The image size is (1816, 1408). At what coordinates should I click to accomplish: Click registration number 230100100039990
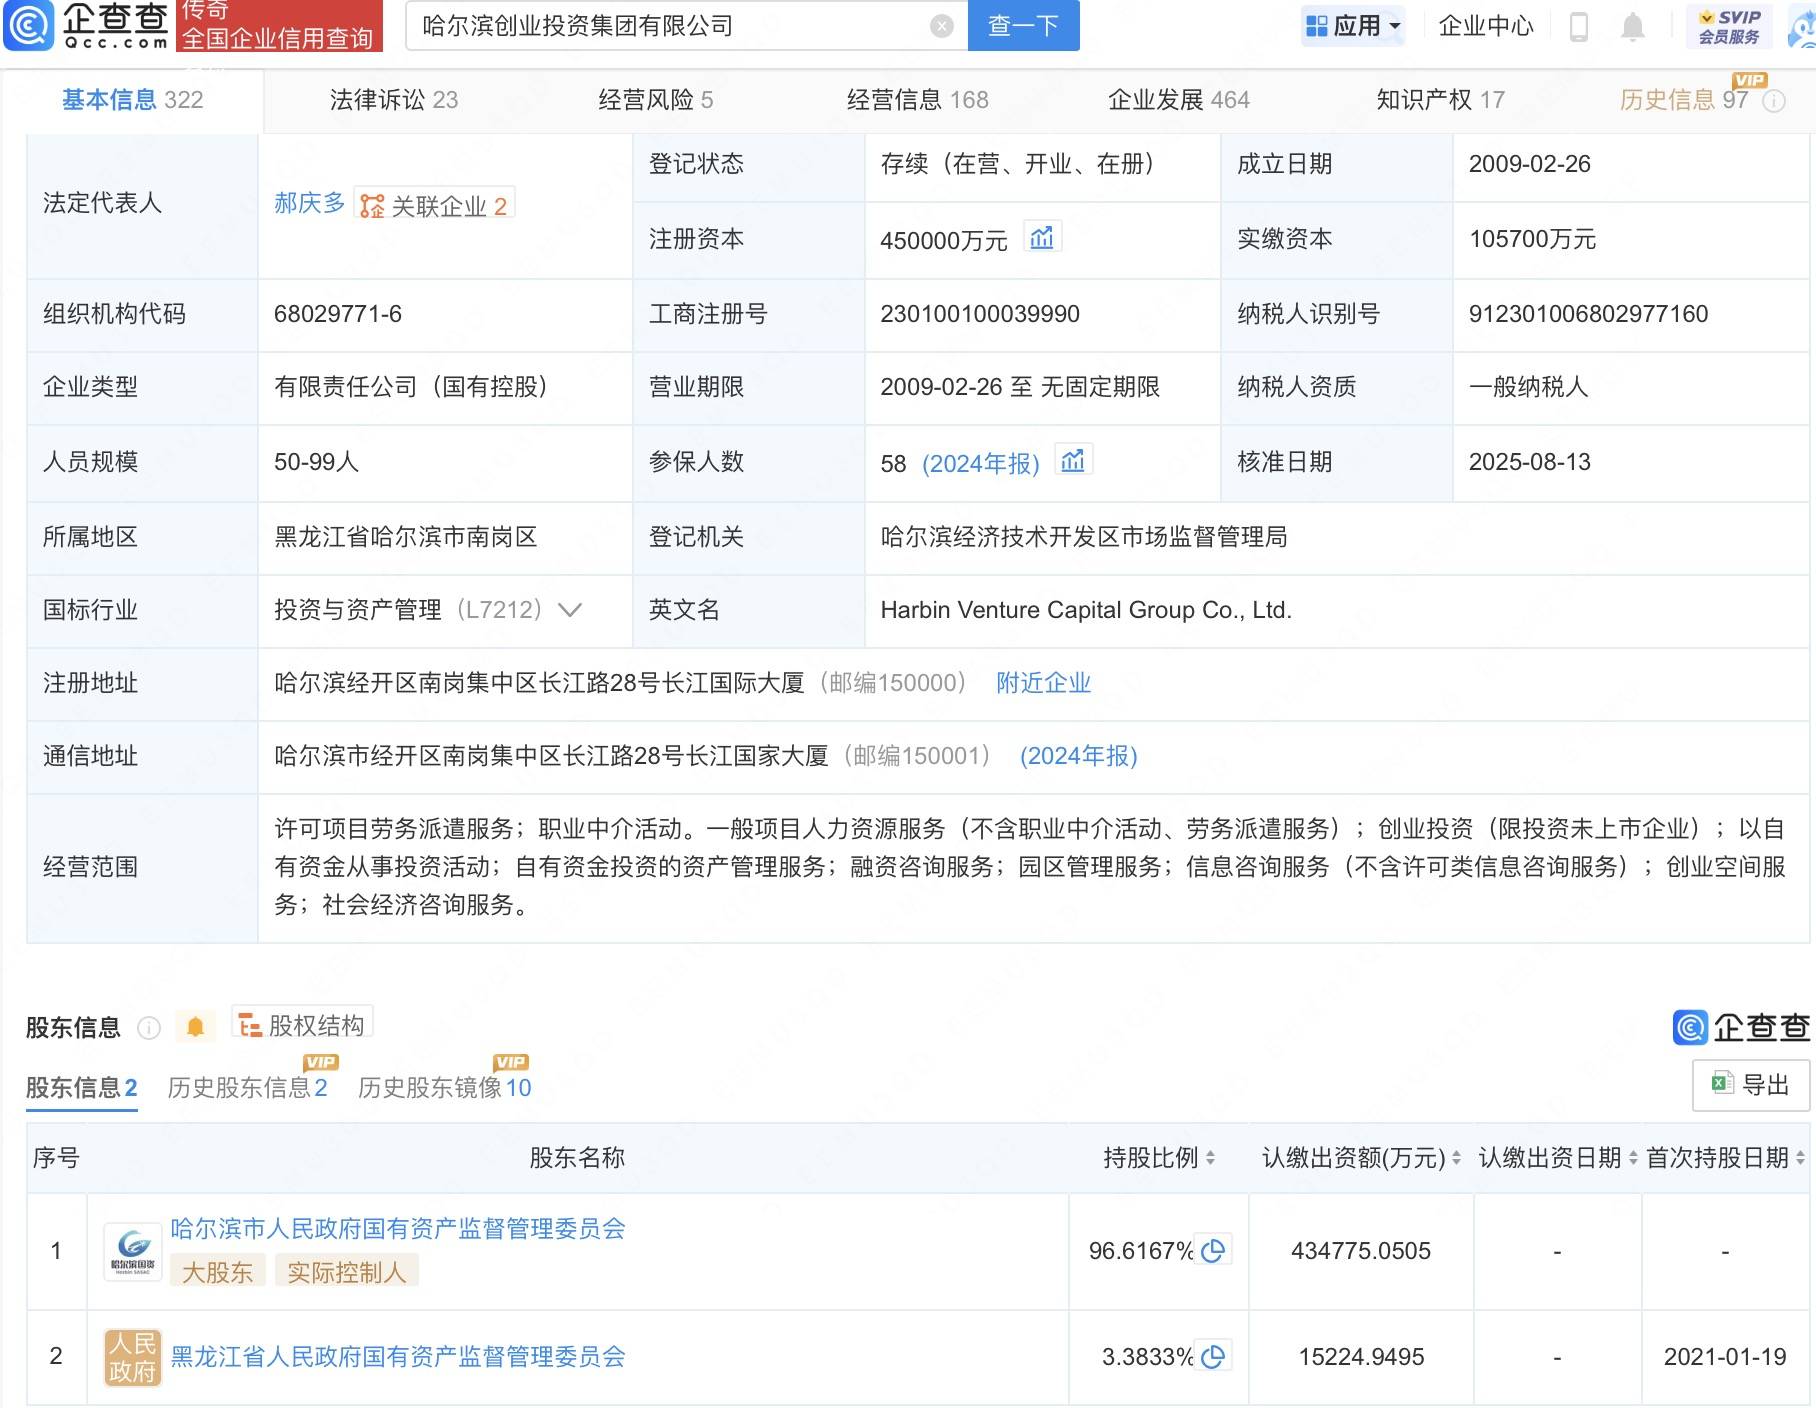[980, 314]
